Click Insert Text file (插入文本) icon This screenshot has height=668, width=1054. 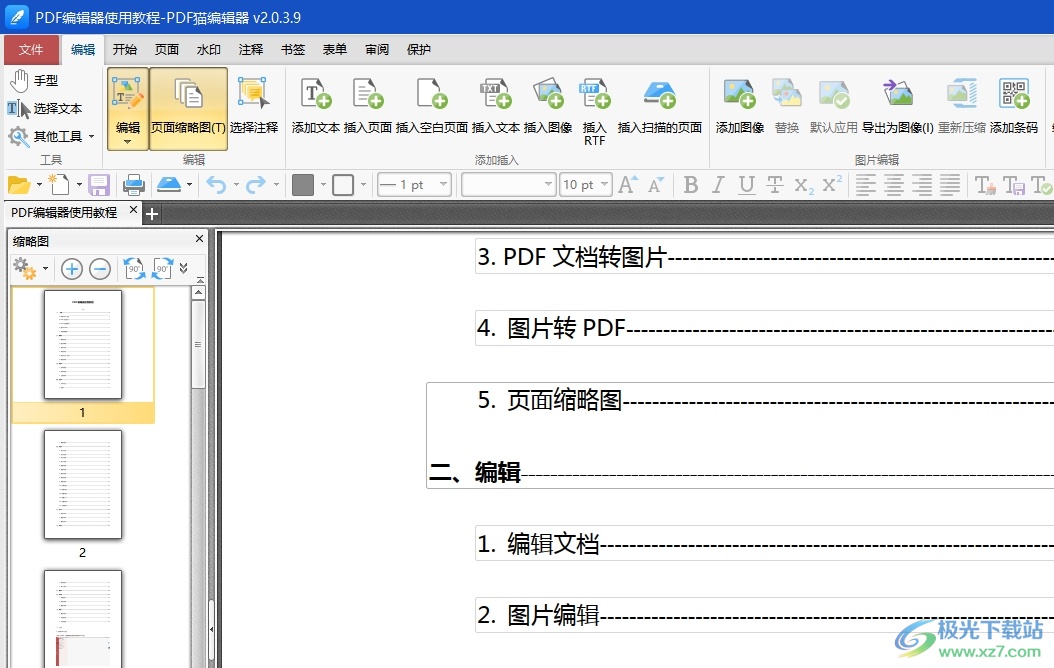[495, 108]
